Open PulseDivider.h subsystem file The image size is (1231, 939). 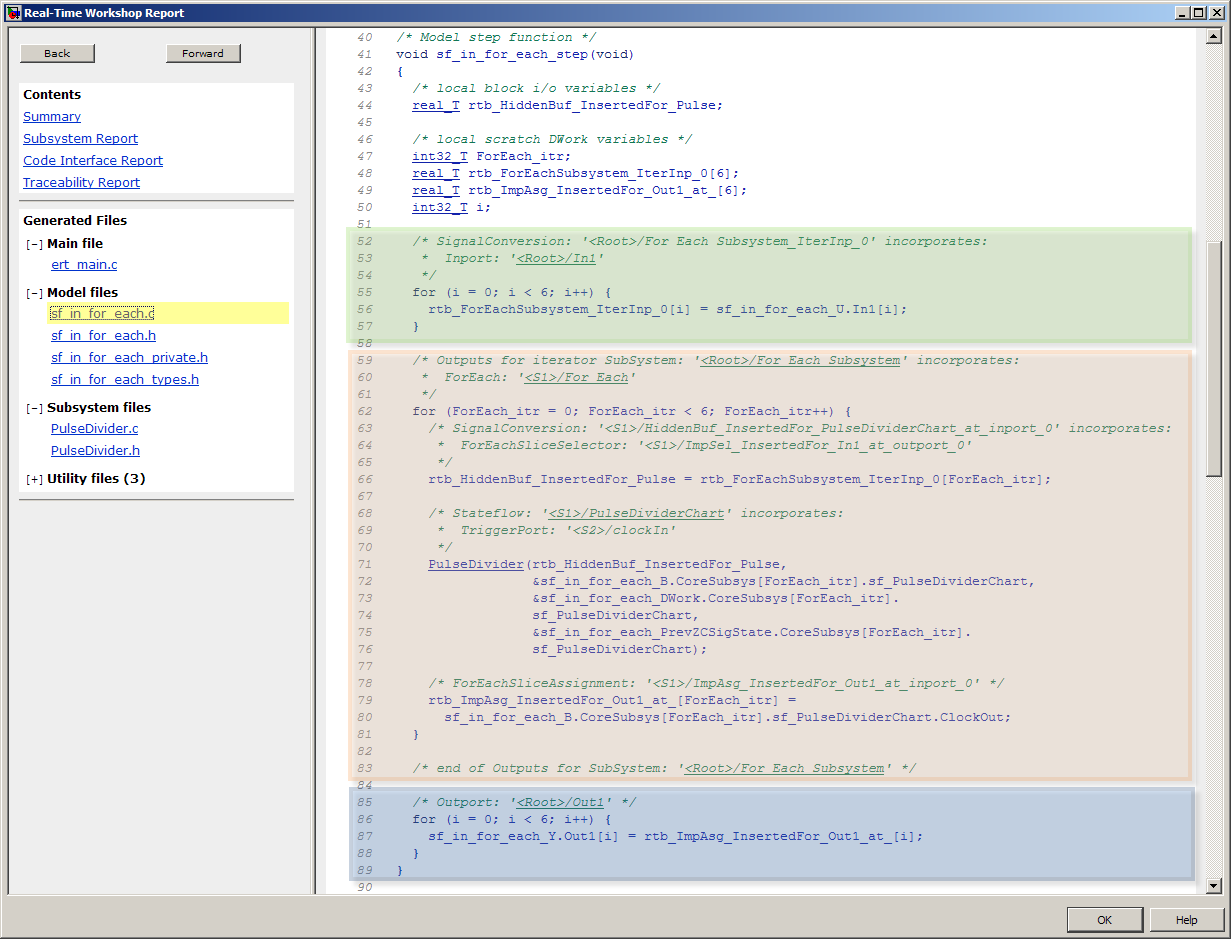pos(95,451)
